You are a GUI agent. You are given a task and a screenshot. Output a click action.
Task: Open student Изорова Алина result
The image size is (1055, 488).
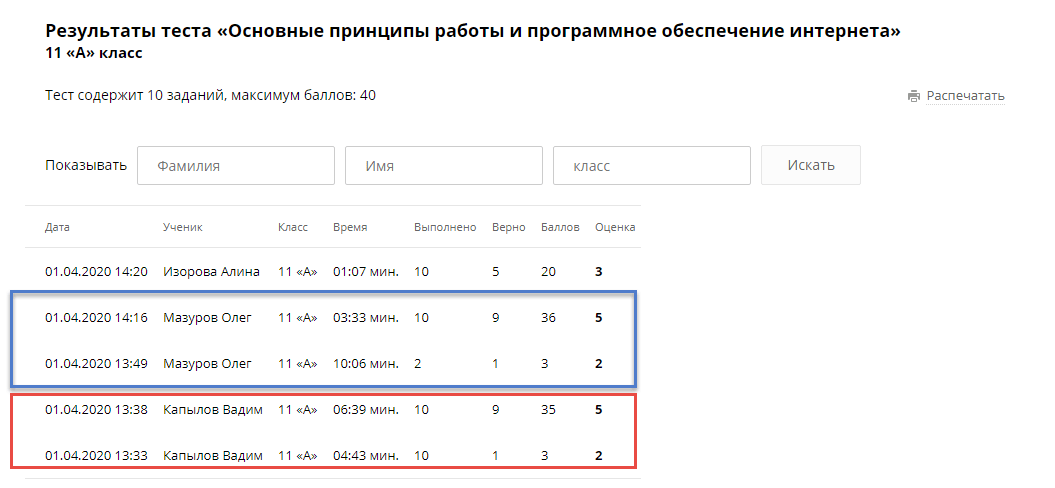(x=211, y=272)
